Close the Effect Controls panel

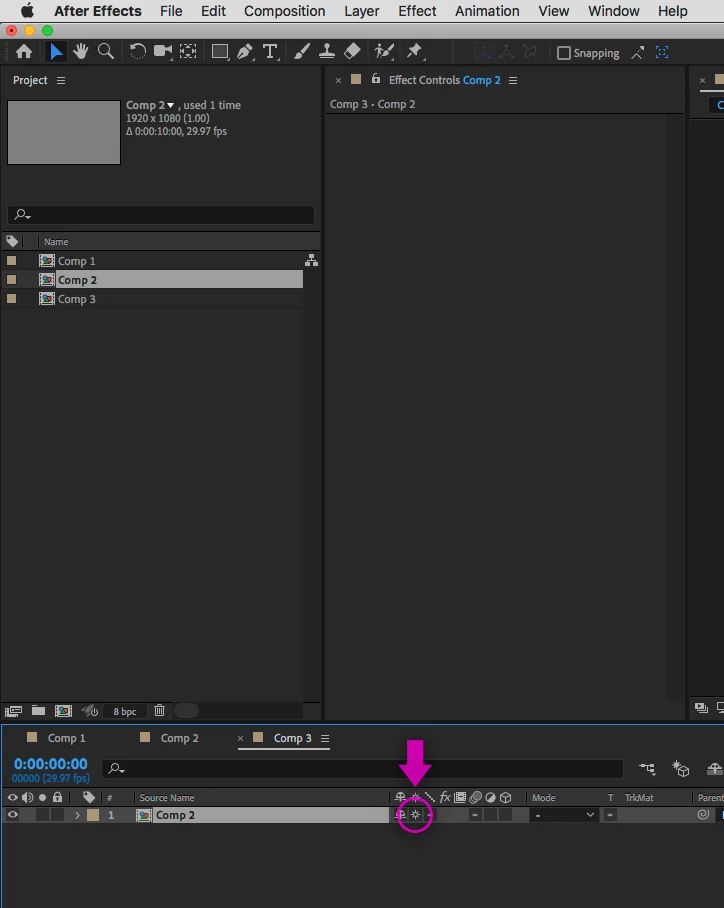338,80
